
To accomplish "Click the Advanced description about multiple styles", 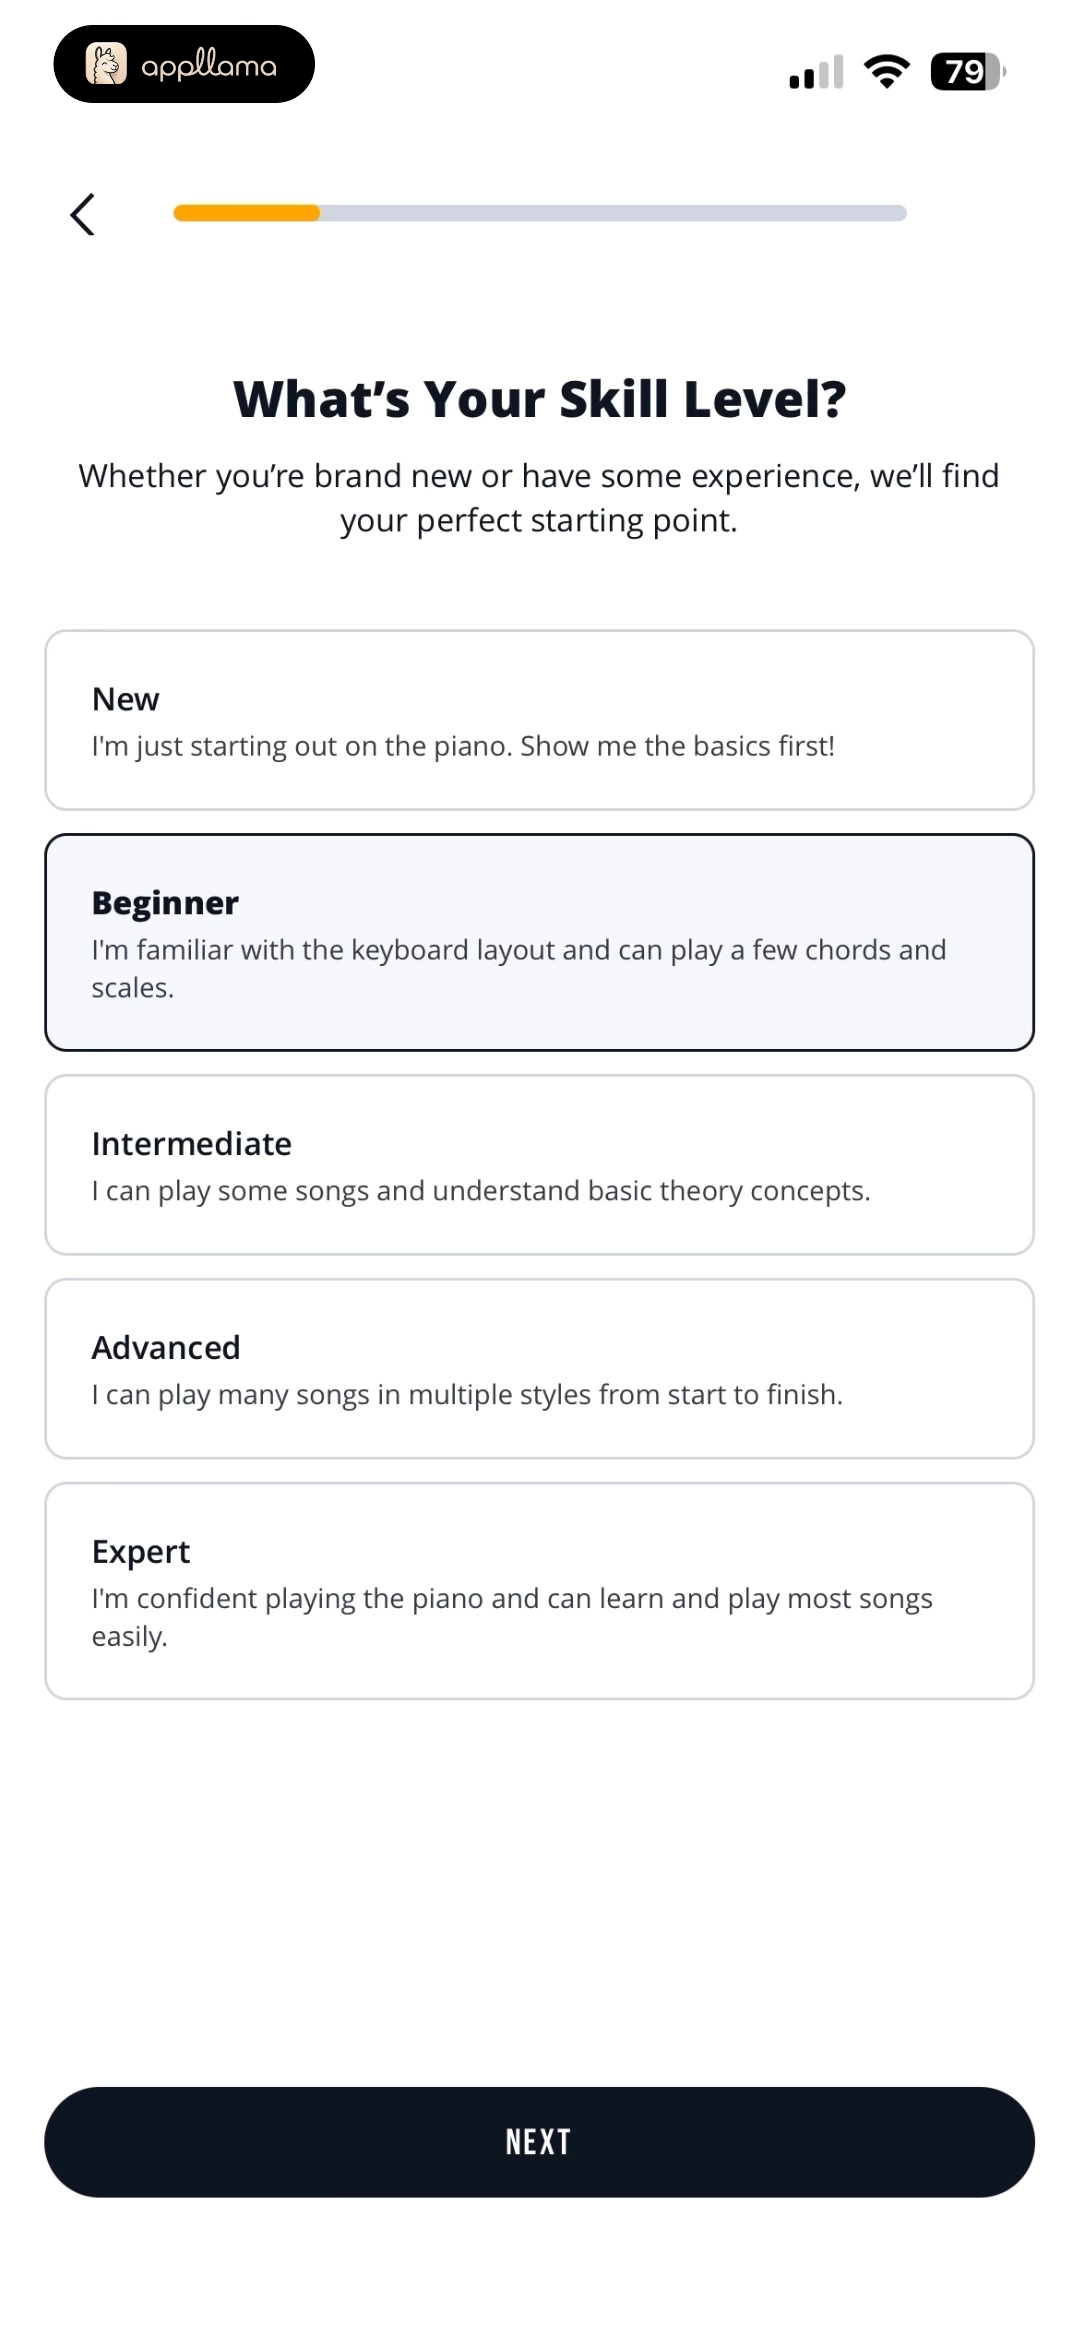I will click(x=467, y=1395).
